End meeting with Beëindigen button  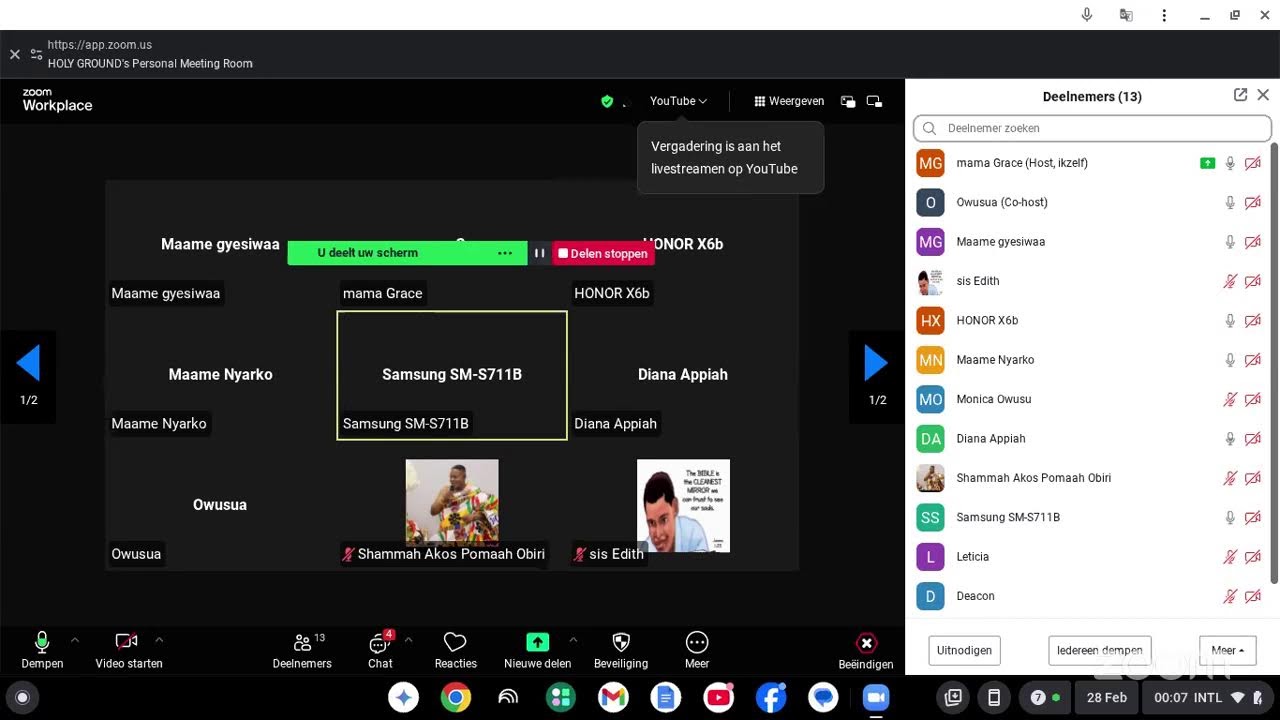coord(866,652)
